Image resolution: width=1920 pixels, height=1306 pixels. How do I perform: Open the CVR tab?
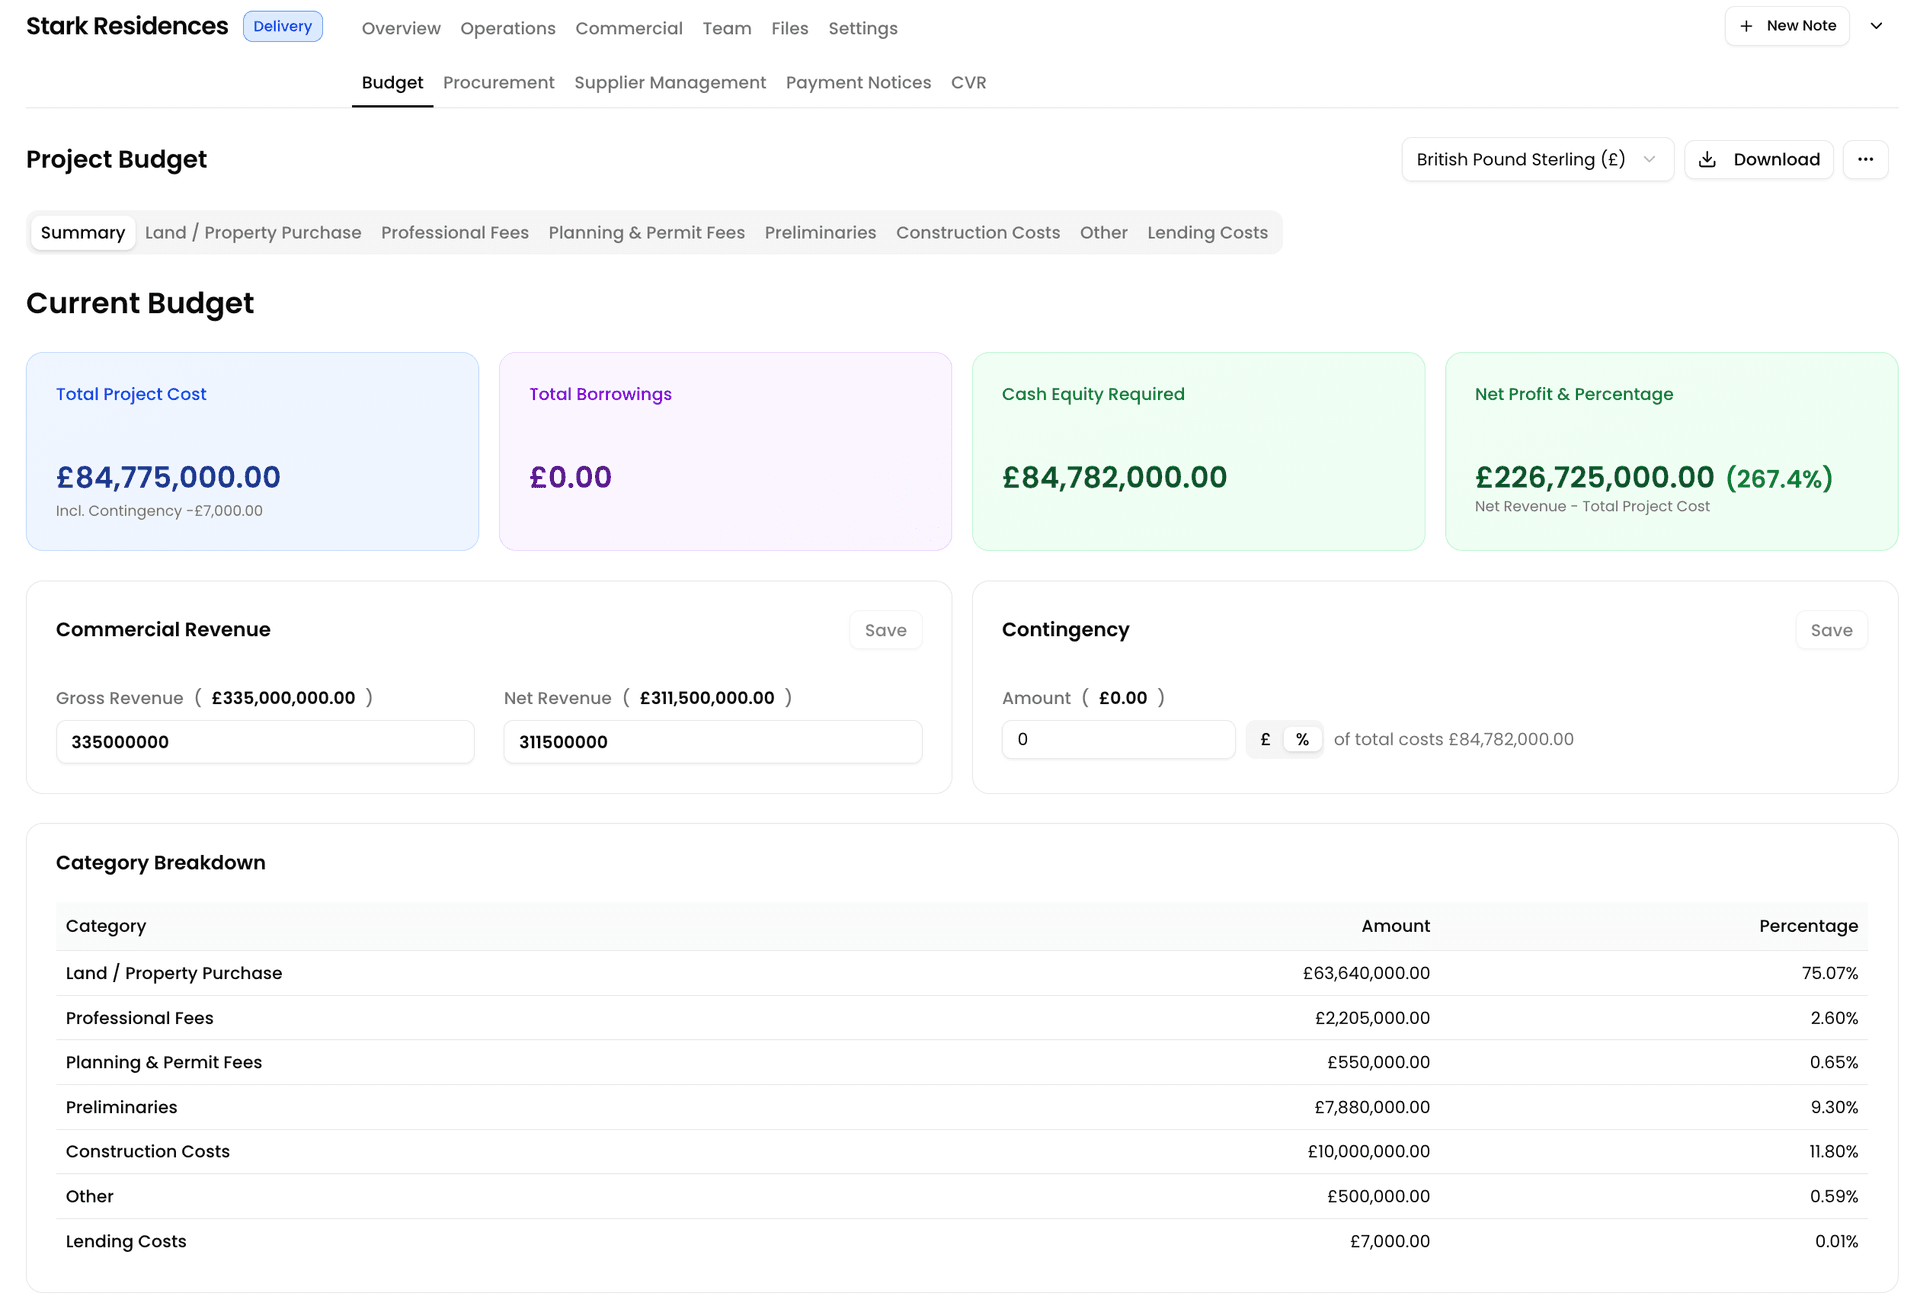pos(967,82)
